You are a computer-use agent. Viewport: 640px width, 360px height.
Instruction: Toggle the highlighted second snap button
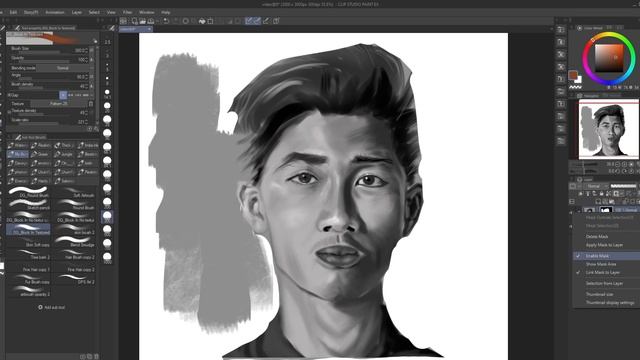pyautogui.click(x=257, y=21)
